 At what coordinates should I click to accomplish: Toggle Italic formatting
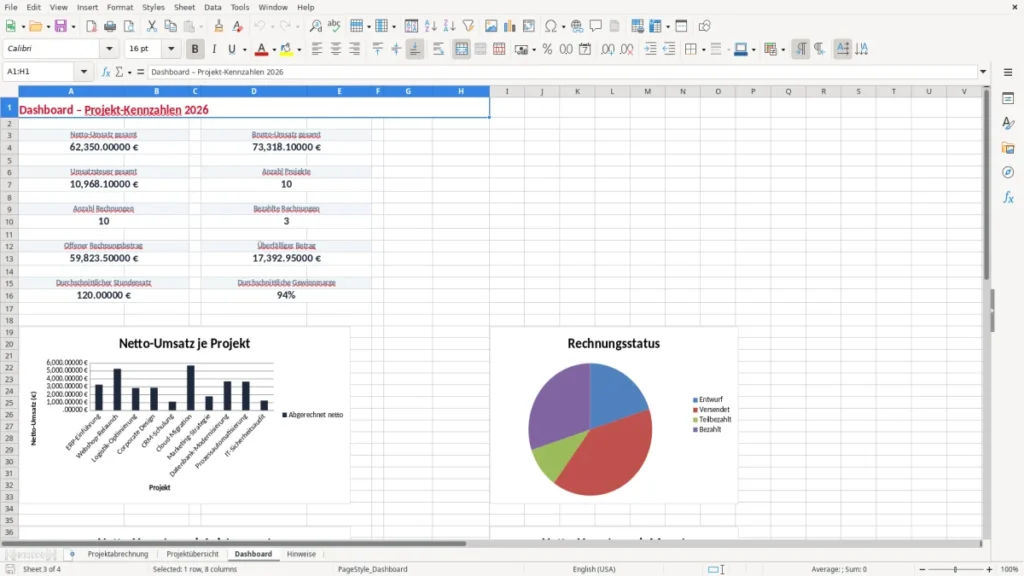[x=214, y=49]
